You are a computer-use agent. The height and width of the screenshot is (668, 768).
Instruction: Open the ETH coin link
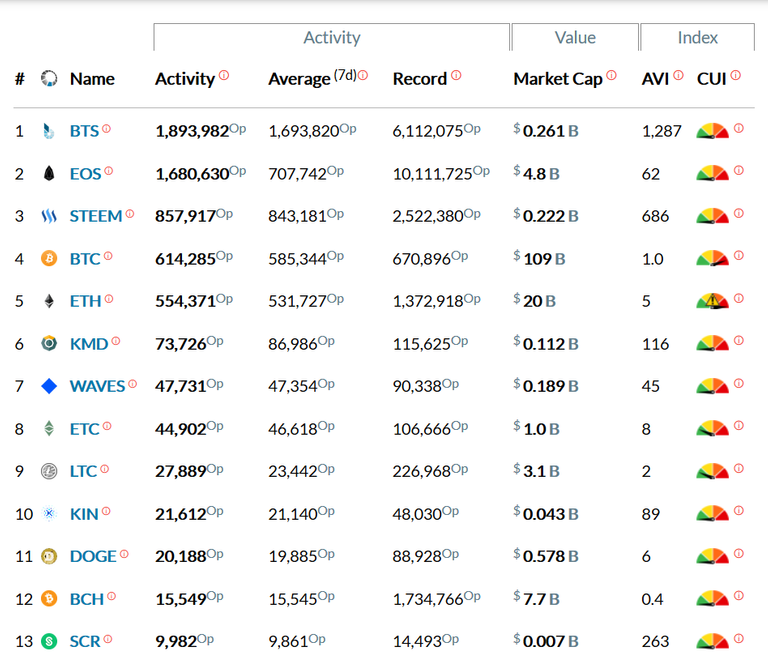85,301
